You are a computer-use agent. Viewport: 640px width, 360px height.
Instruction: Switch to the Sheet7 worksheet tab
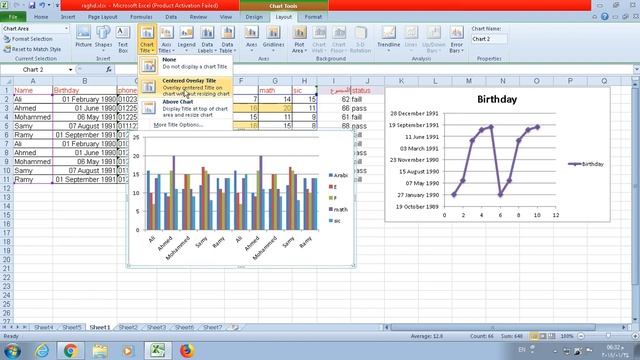pos(213,327)
